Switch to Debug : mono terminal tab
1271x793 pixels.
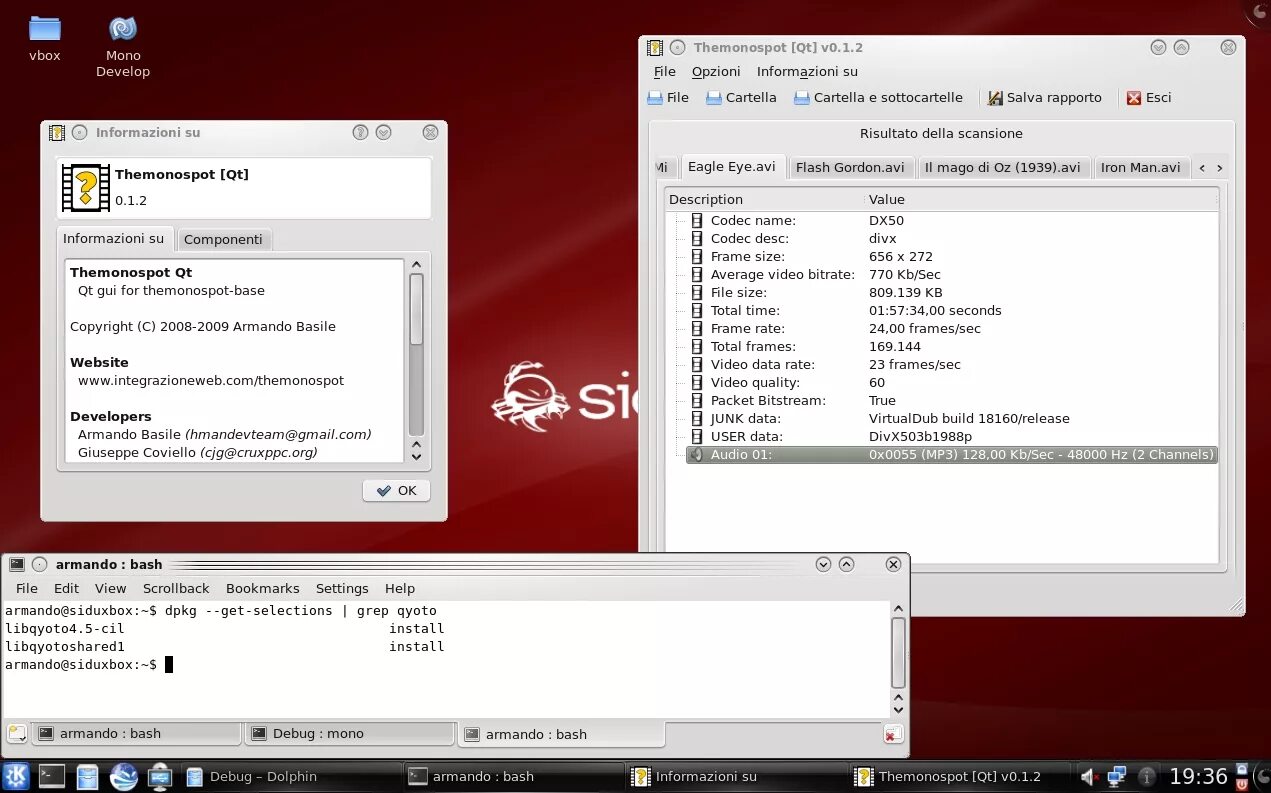pyautogui.click(x=350, y=733)
